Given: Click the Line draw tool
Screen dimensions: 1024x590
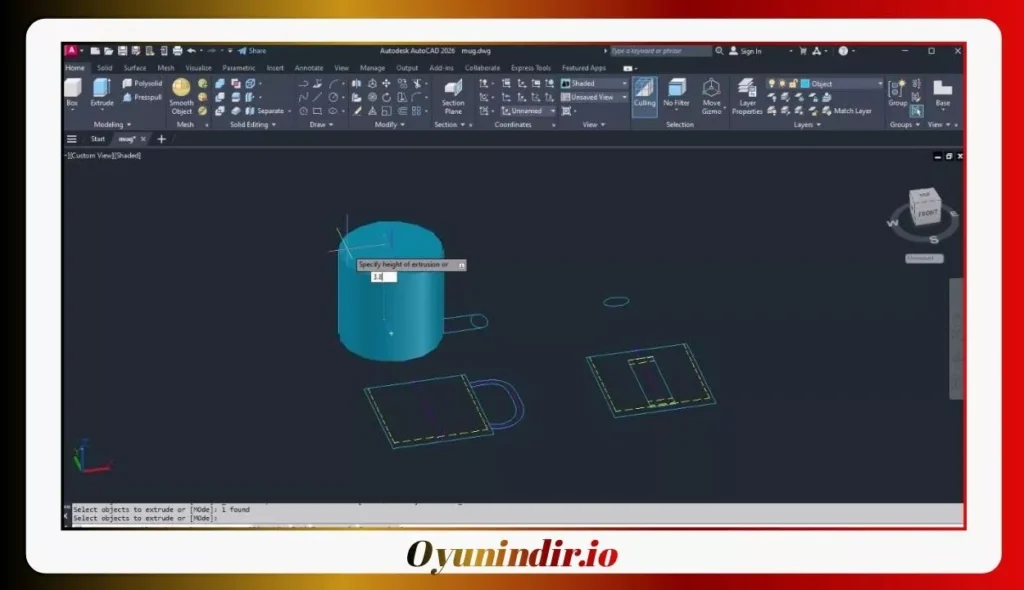Looking at the screenshot, I should click(317, 97).
